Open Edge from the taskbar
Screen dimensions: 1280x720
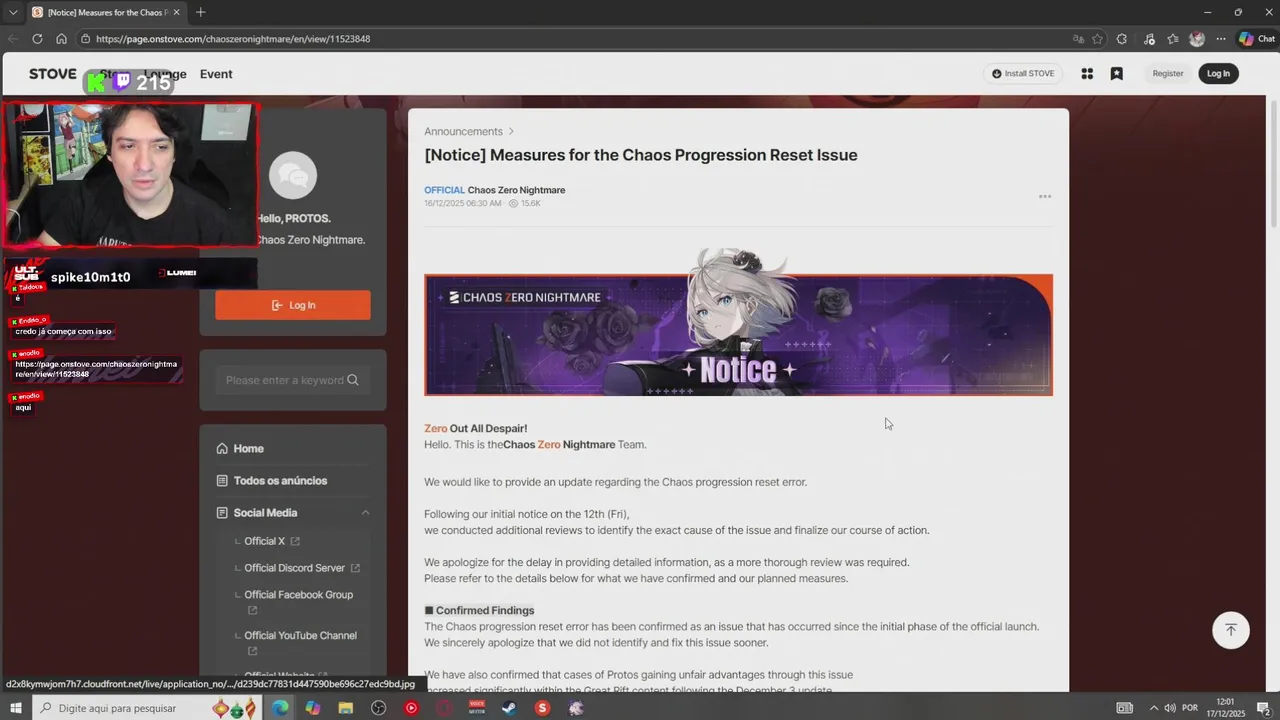coord(280,708)
